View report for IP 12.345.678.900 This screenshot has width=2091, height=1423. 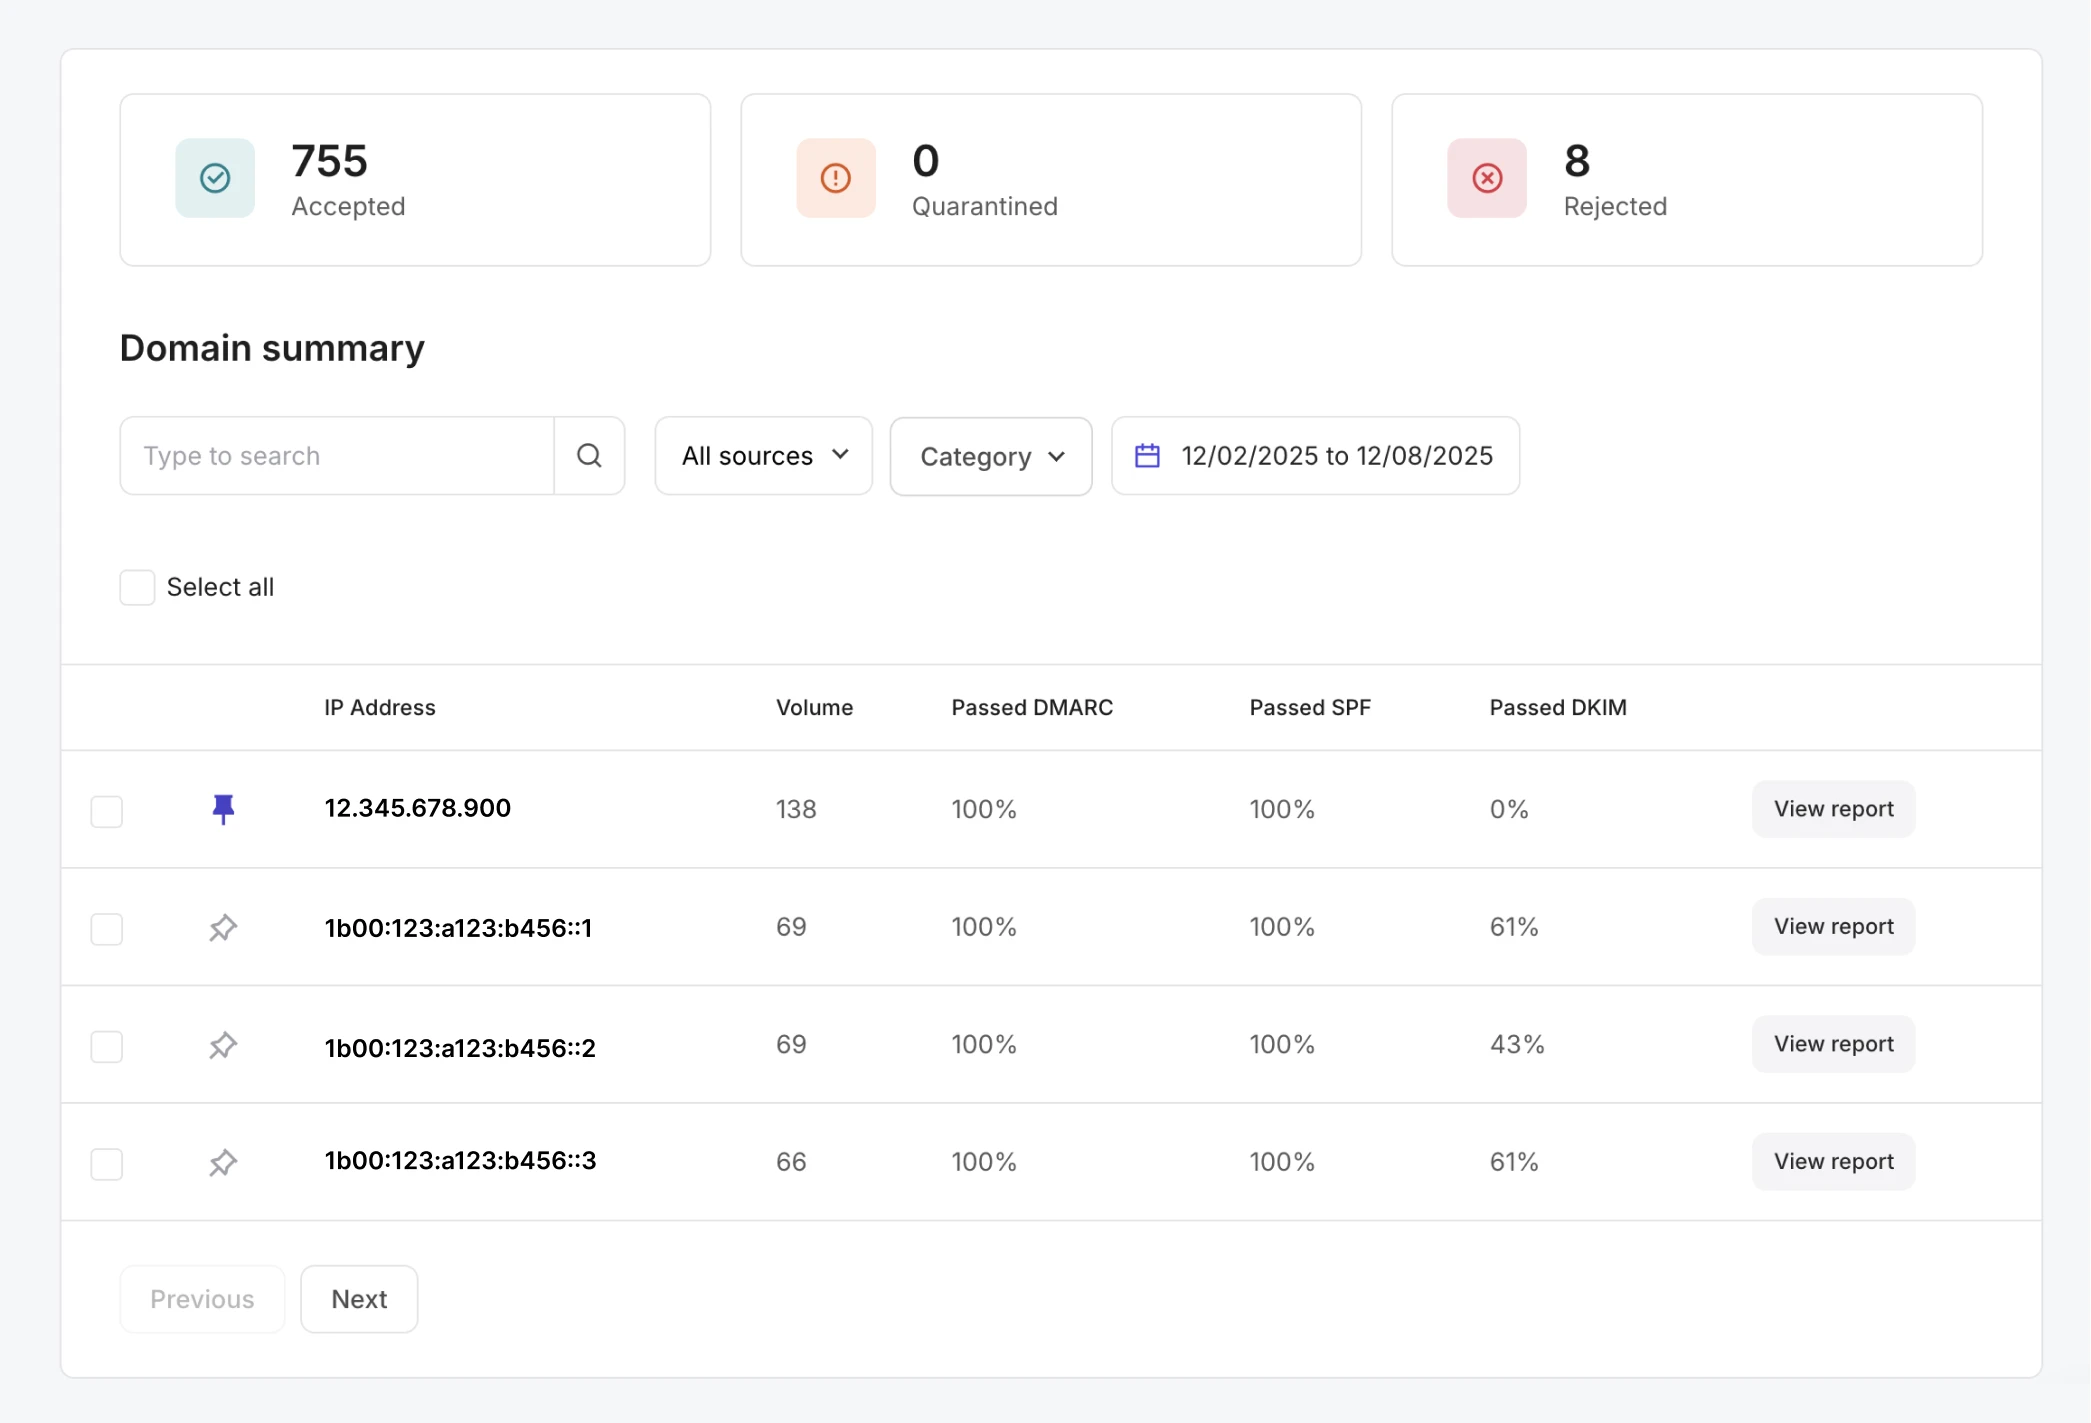(x=1833, y=809)
